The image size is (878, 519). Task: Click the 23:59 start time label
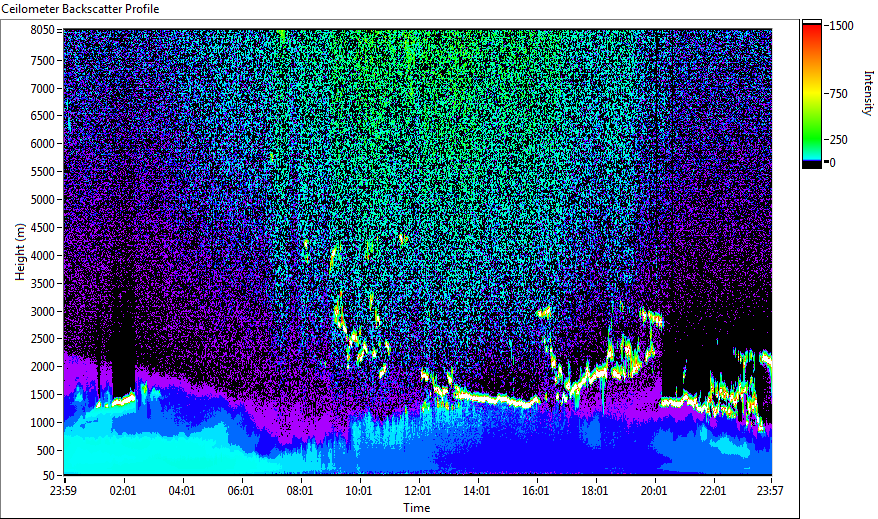63,491
